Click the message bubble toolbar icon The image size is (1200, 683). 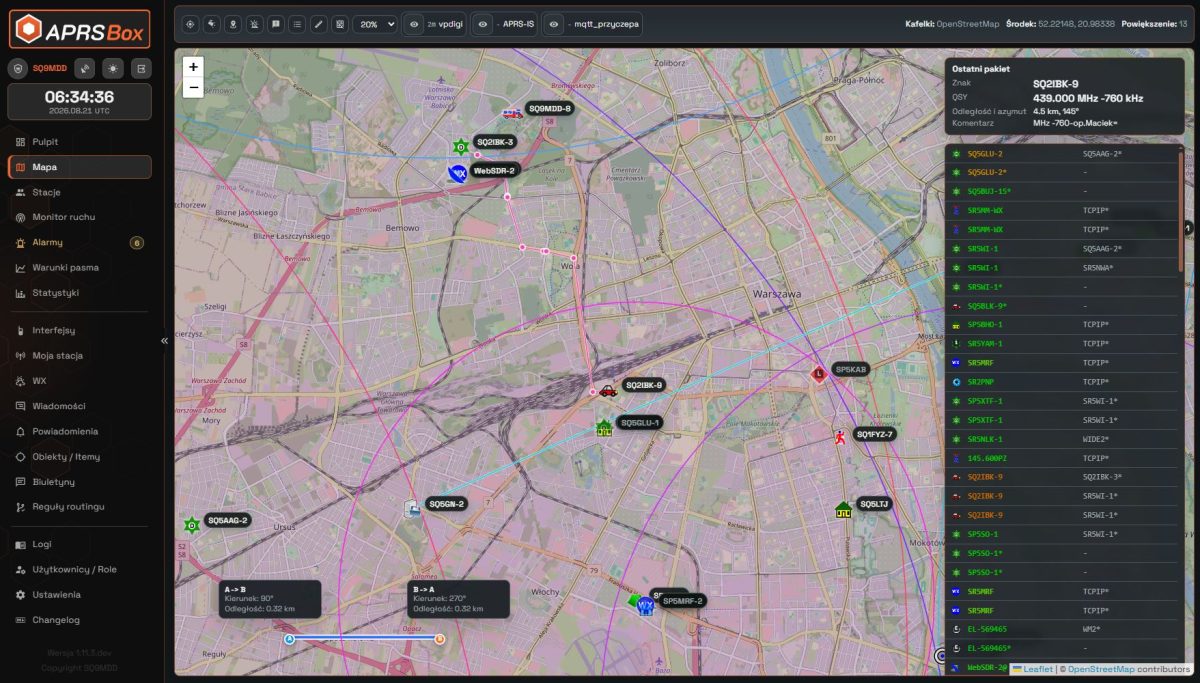[x=276, y=24]
